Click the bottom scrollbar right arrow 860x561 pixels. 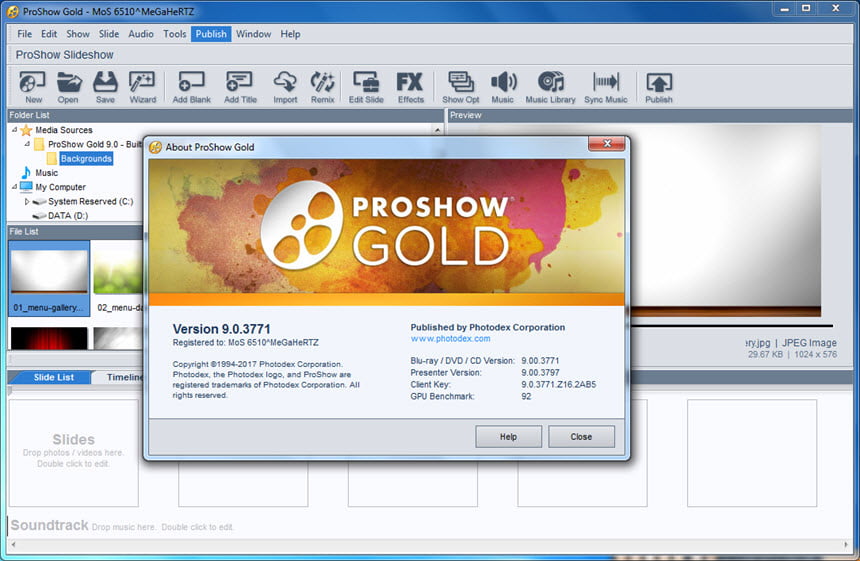pyautogui.click(x=847, y=545)
